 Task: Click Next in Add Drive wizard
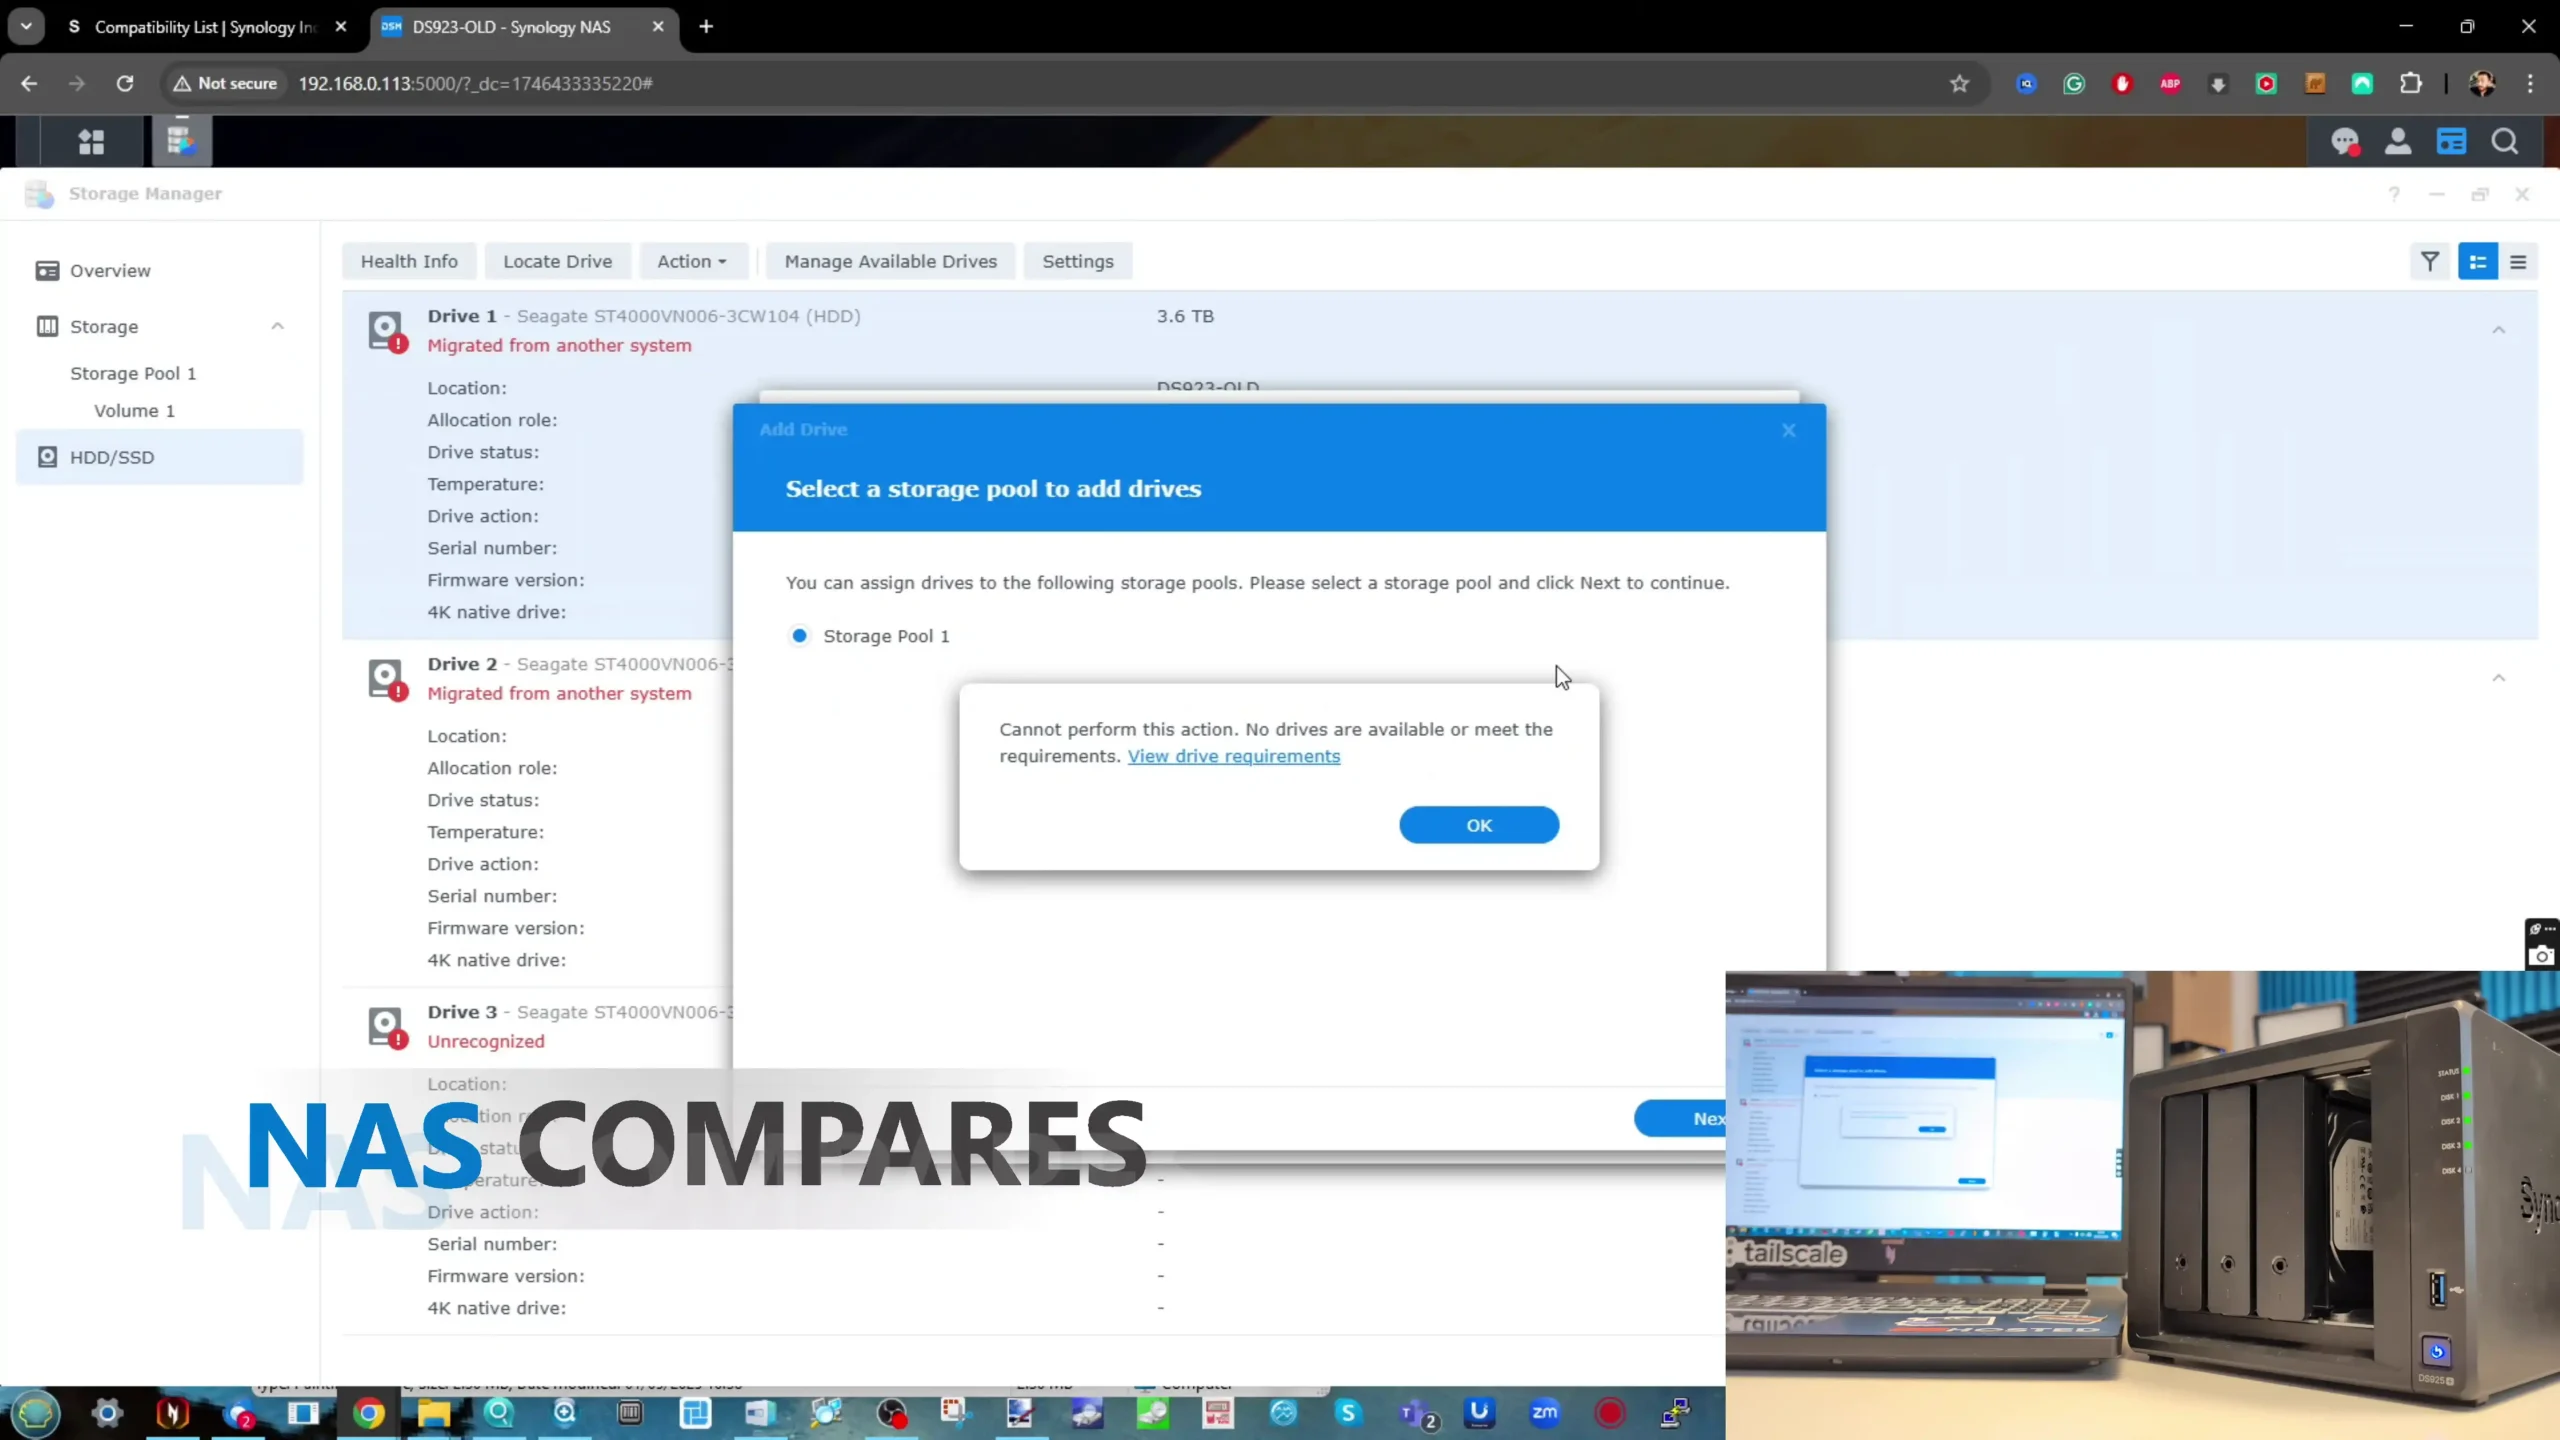1680,1119
